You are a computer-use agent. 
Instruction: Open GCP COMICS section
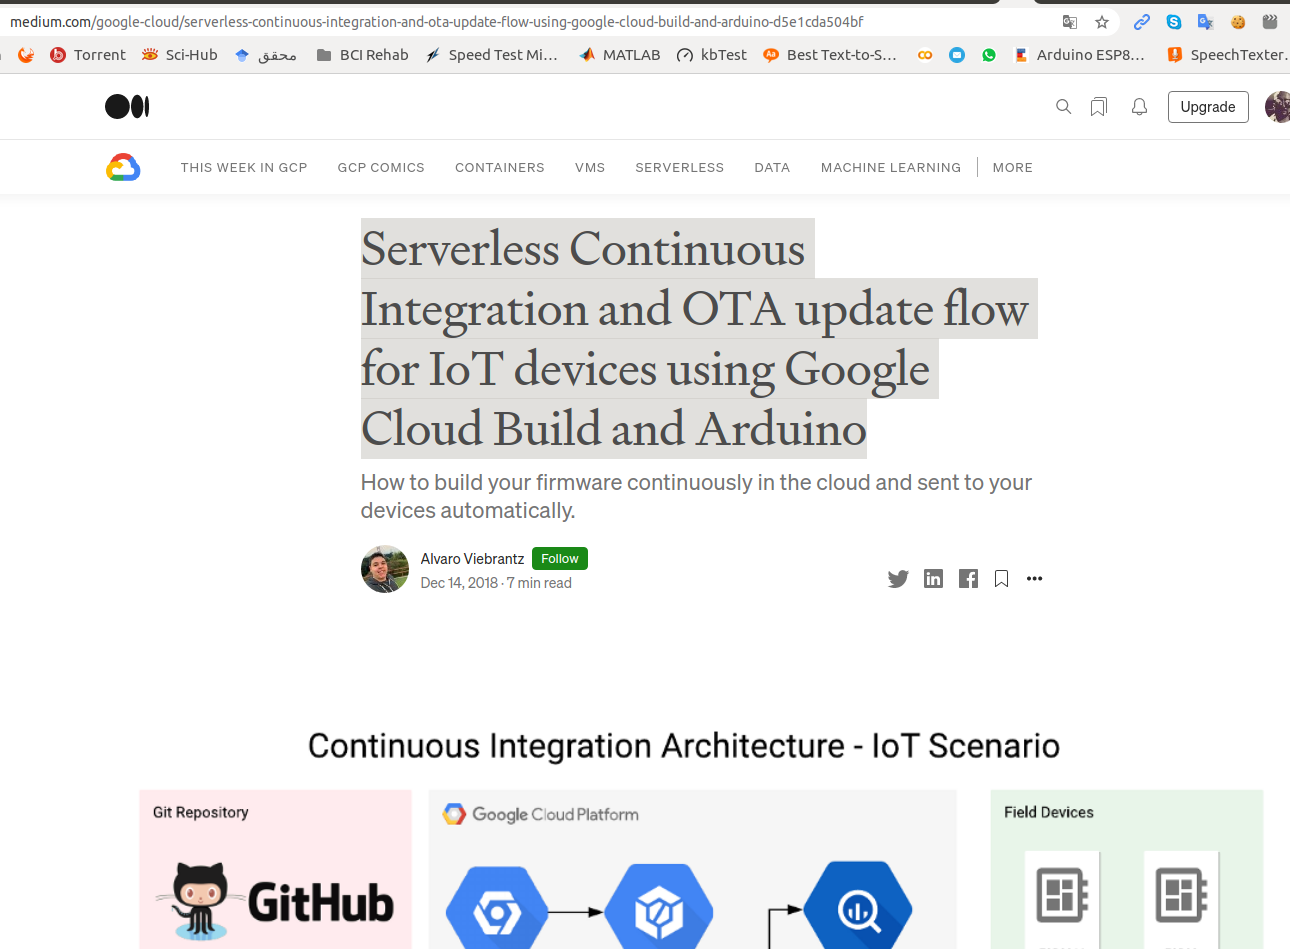[381, 168]
